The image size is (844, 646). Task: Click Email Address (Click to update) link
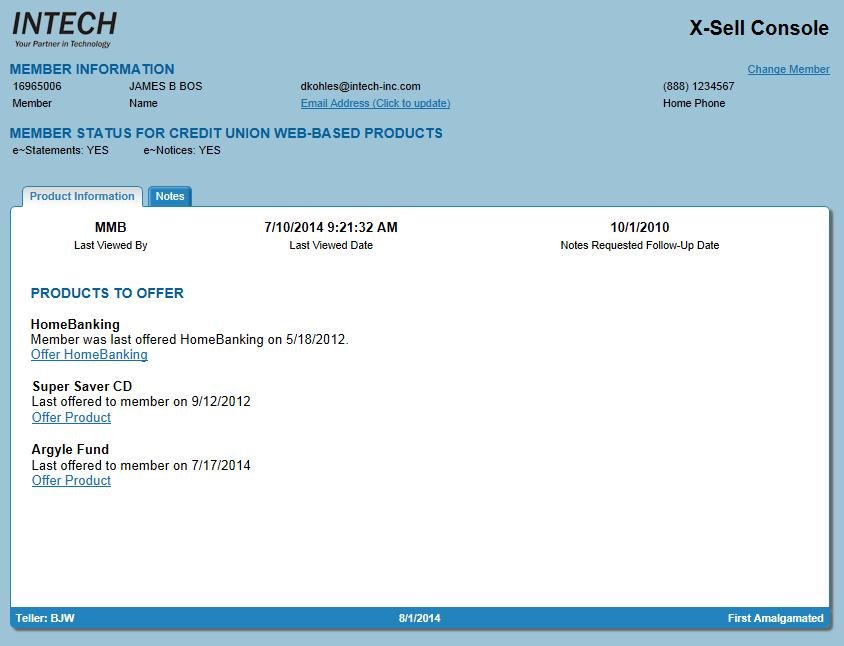click(375, 104)
